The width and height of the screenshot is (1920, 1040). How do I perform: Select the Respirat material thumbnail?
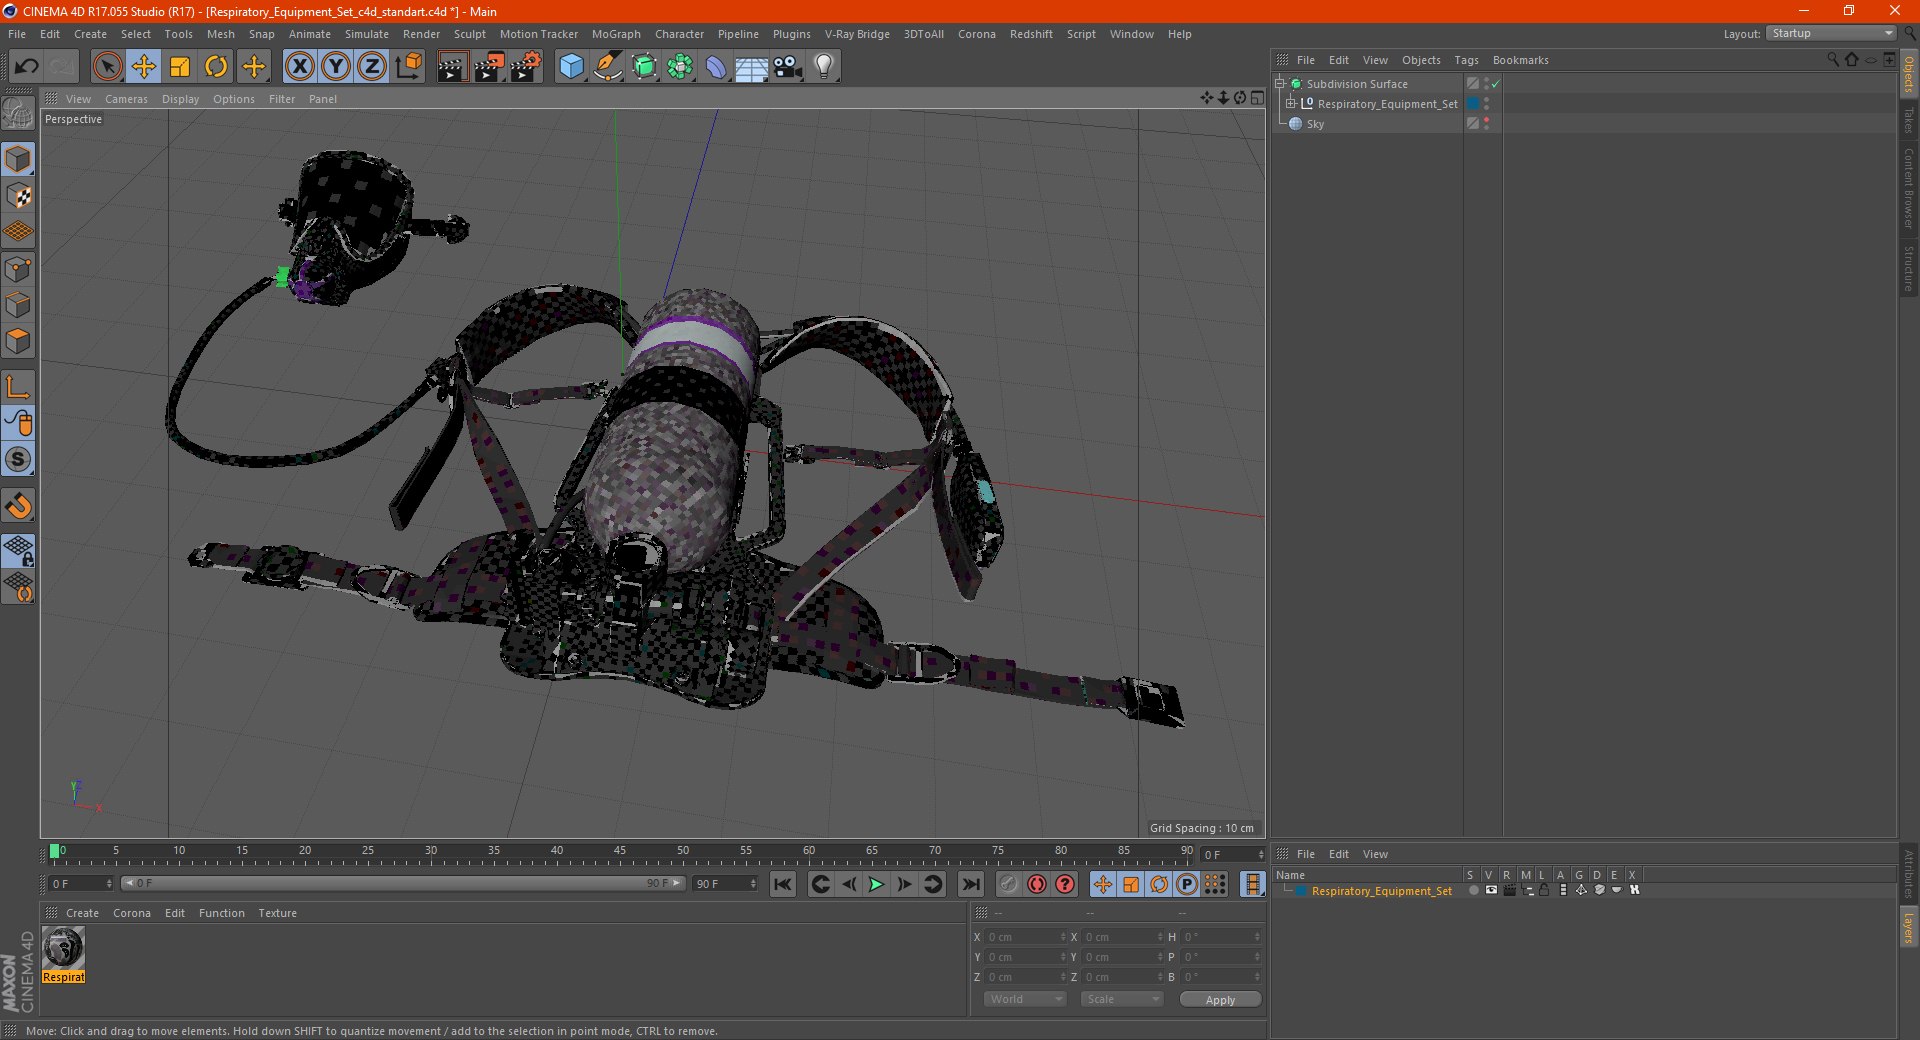[x=64, y=948]
